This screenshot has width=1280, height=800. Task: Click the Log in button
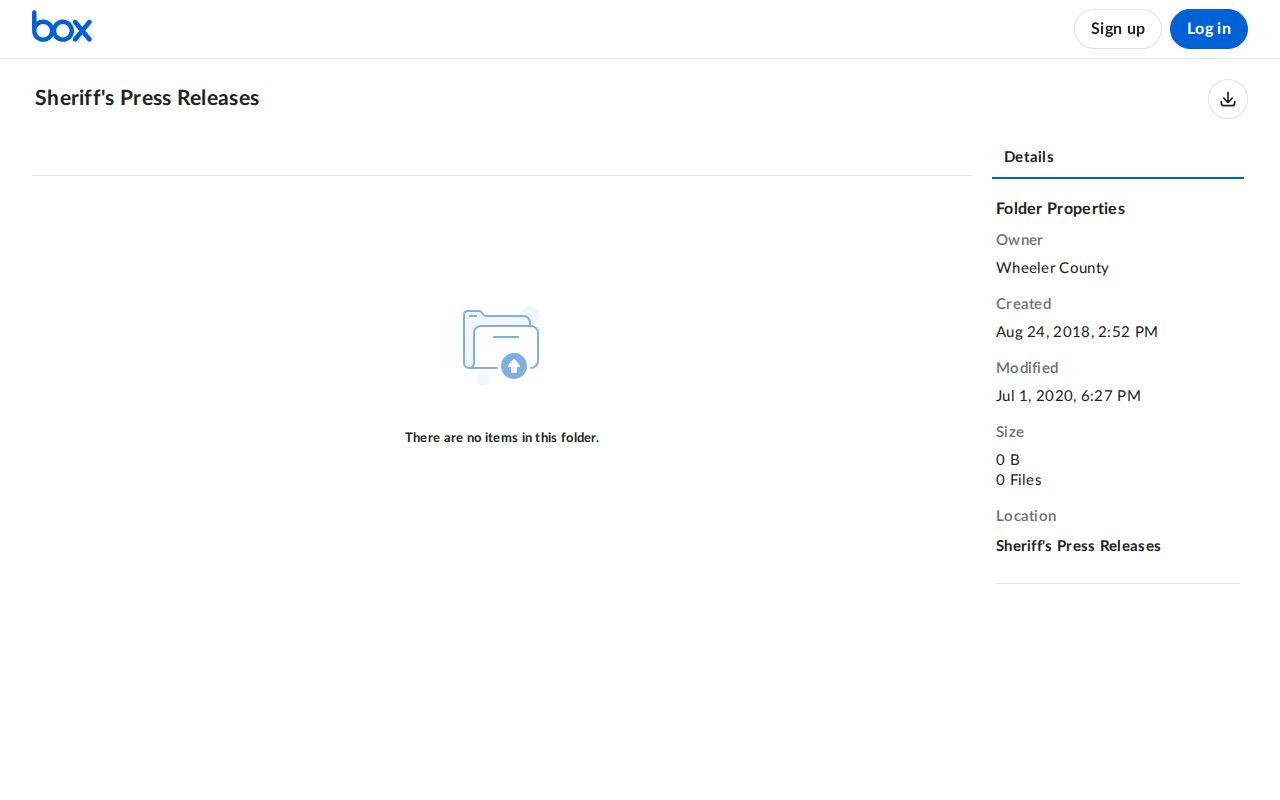pos(1209,29)
